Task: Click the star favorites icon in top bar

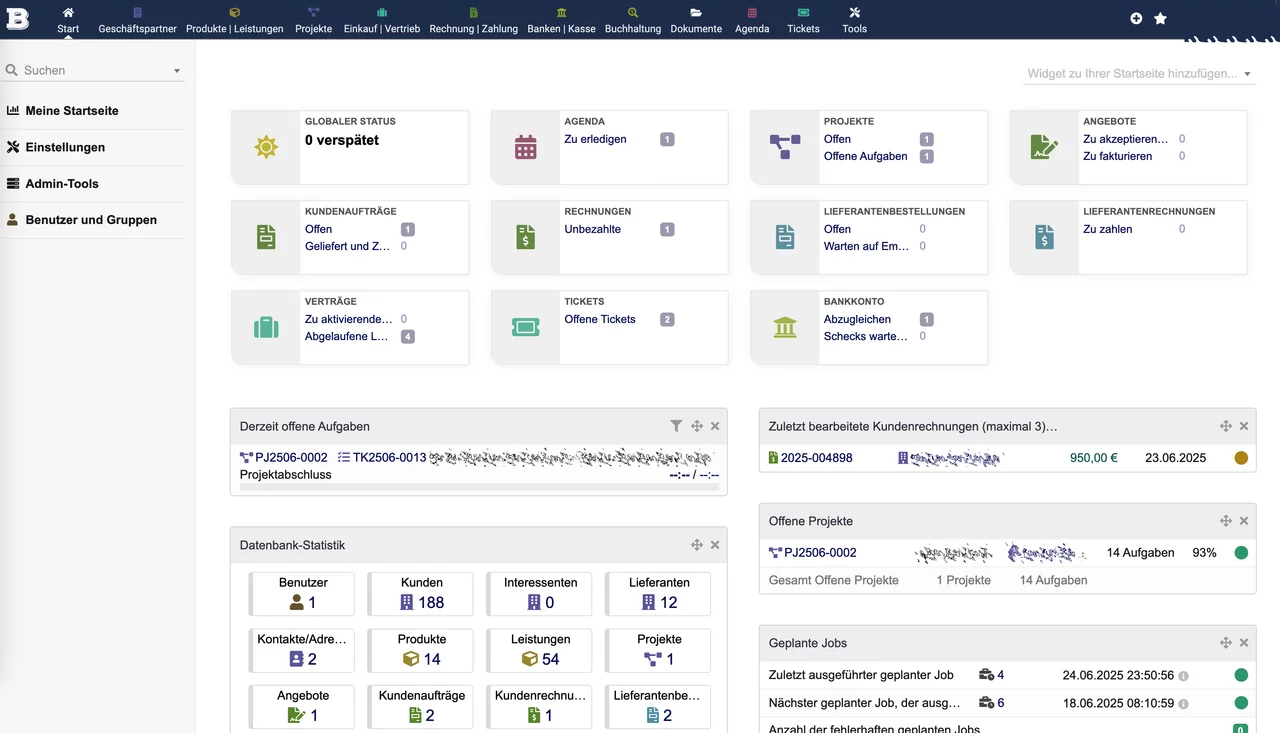Action: (x=1158, y=17)
